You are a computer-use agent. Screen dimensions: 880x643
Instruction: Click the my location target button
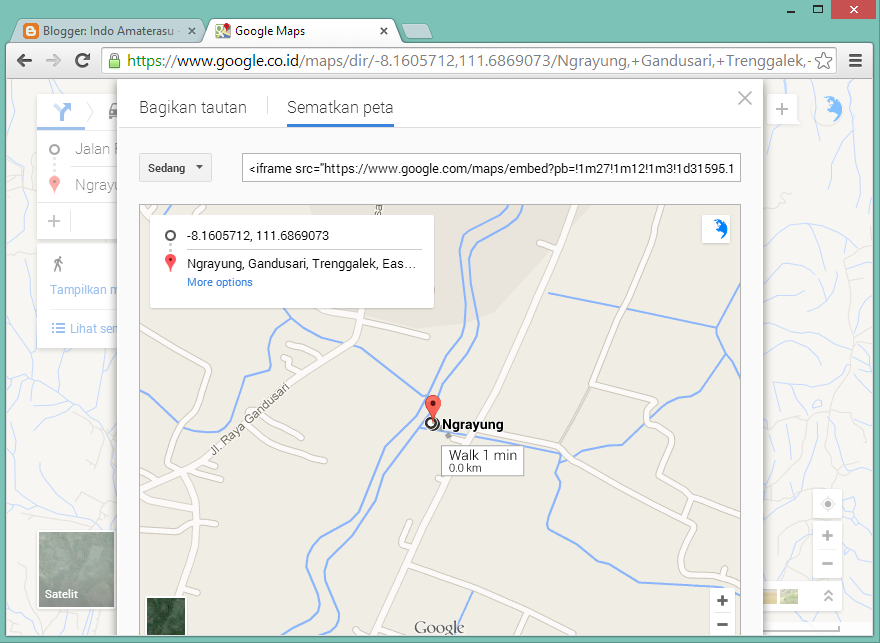pyautogui.click(x=827, y=504)
